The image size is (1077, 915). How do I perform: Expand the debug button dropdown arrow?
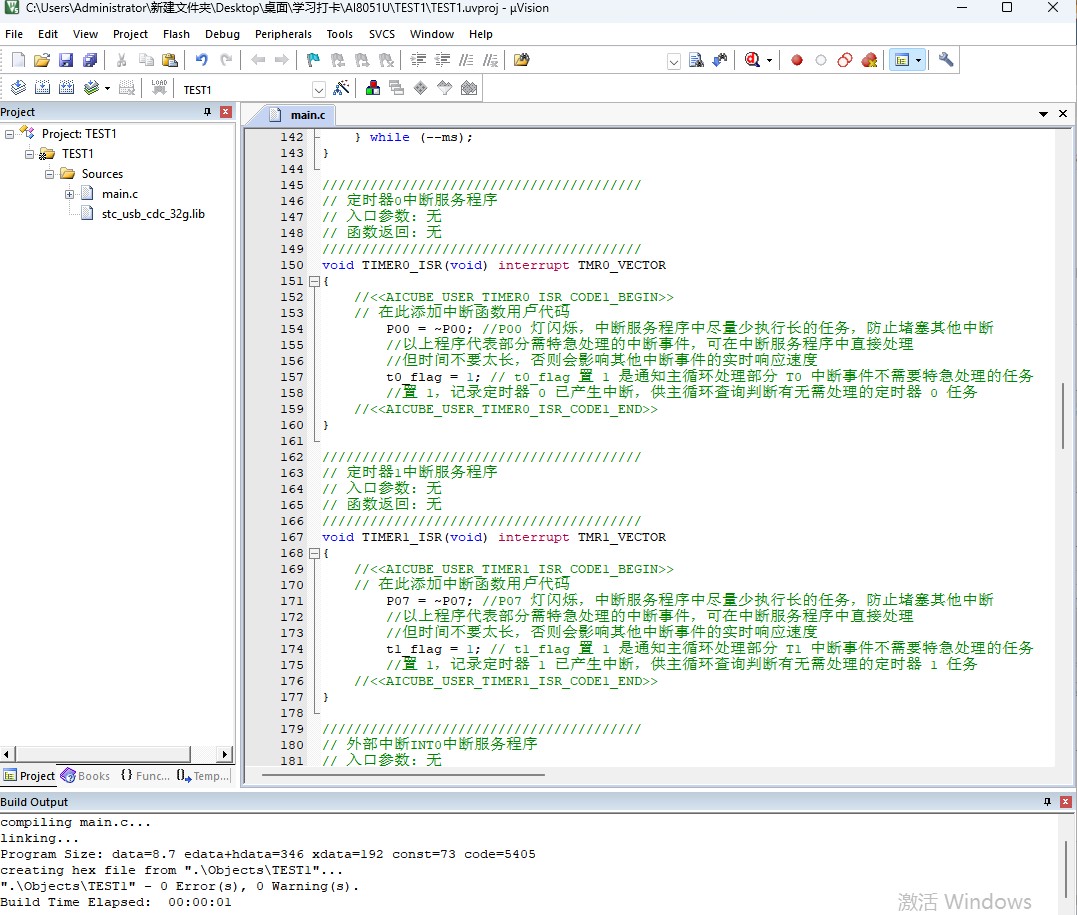coord(769,60)
